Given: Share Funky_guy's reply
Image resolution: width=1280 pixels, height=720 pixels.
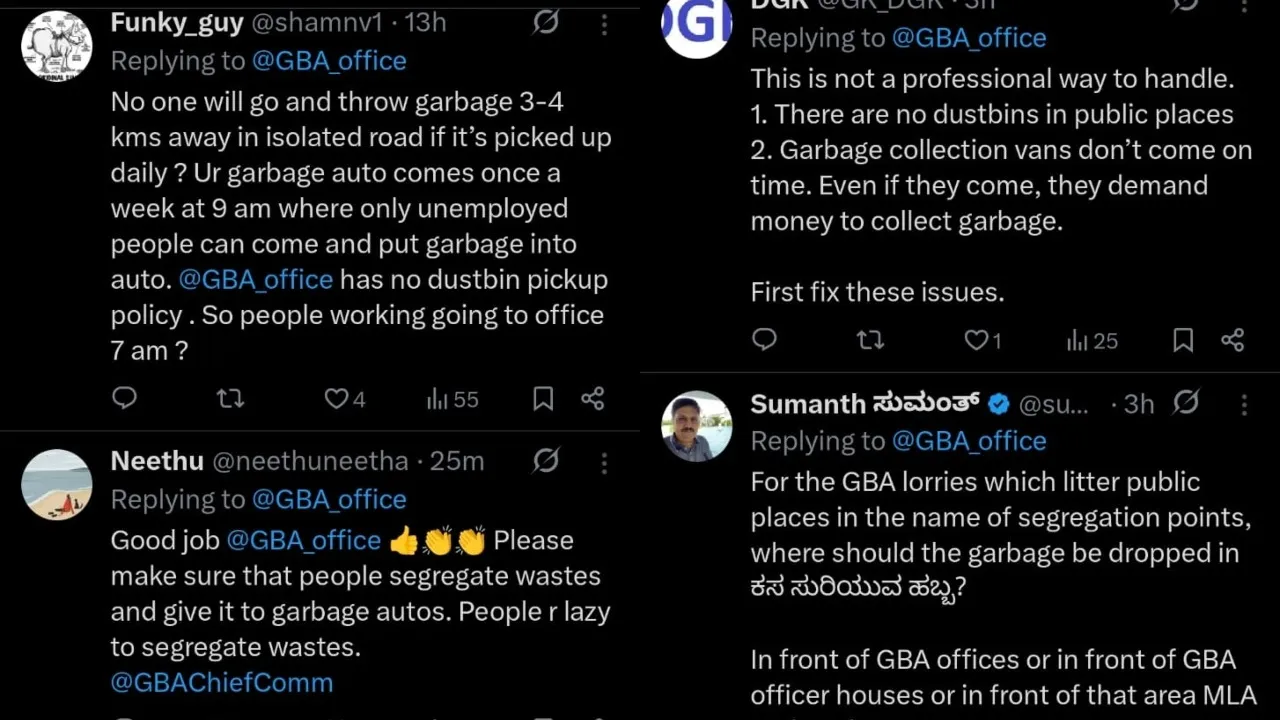Looking at the screenshot, I should click(x=592, y=398).
